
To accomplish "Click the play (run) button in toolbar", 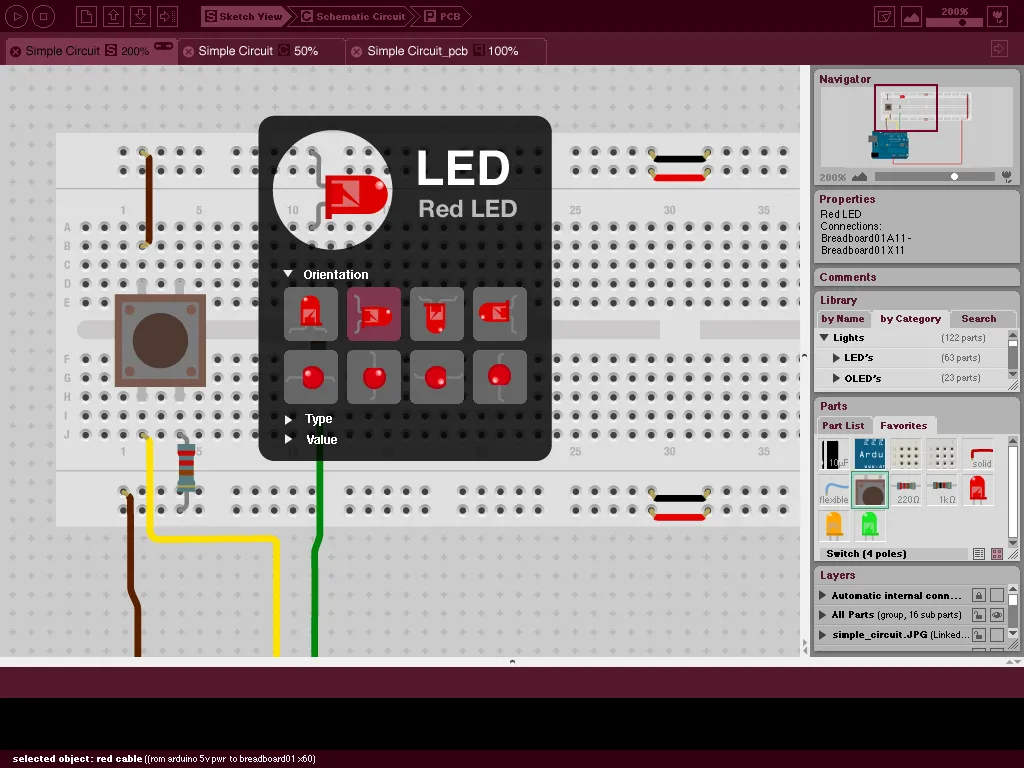I will pyautogui.click(x=16, y=16).
